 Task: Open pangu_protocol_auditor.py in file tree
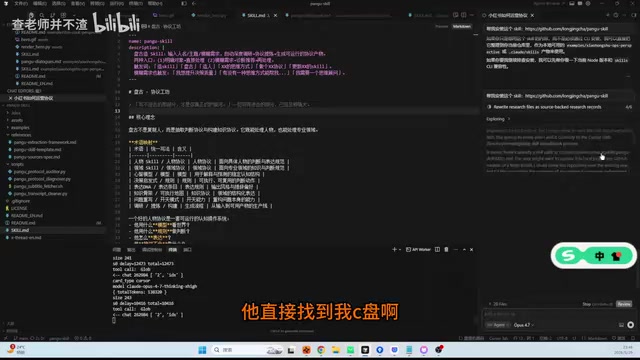tap(39, 171)
